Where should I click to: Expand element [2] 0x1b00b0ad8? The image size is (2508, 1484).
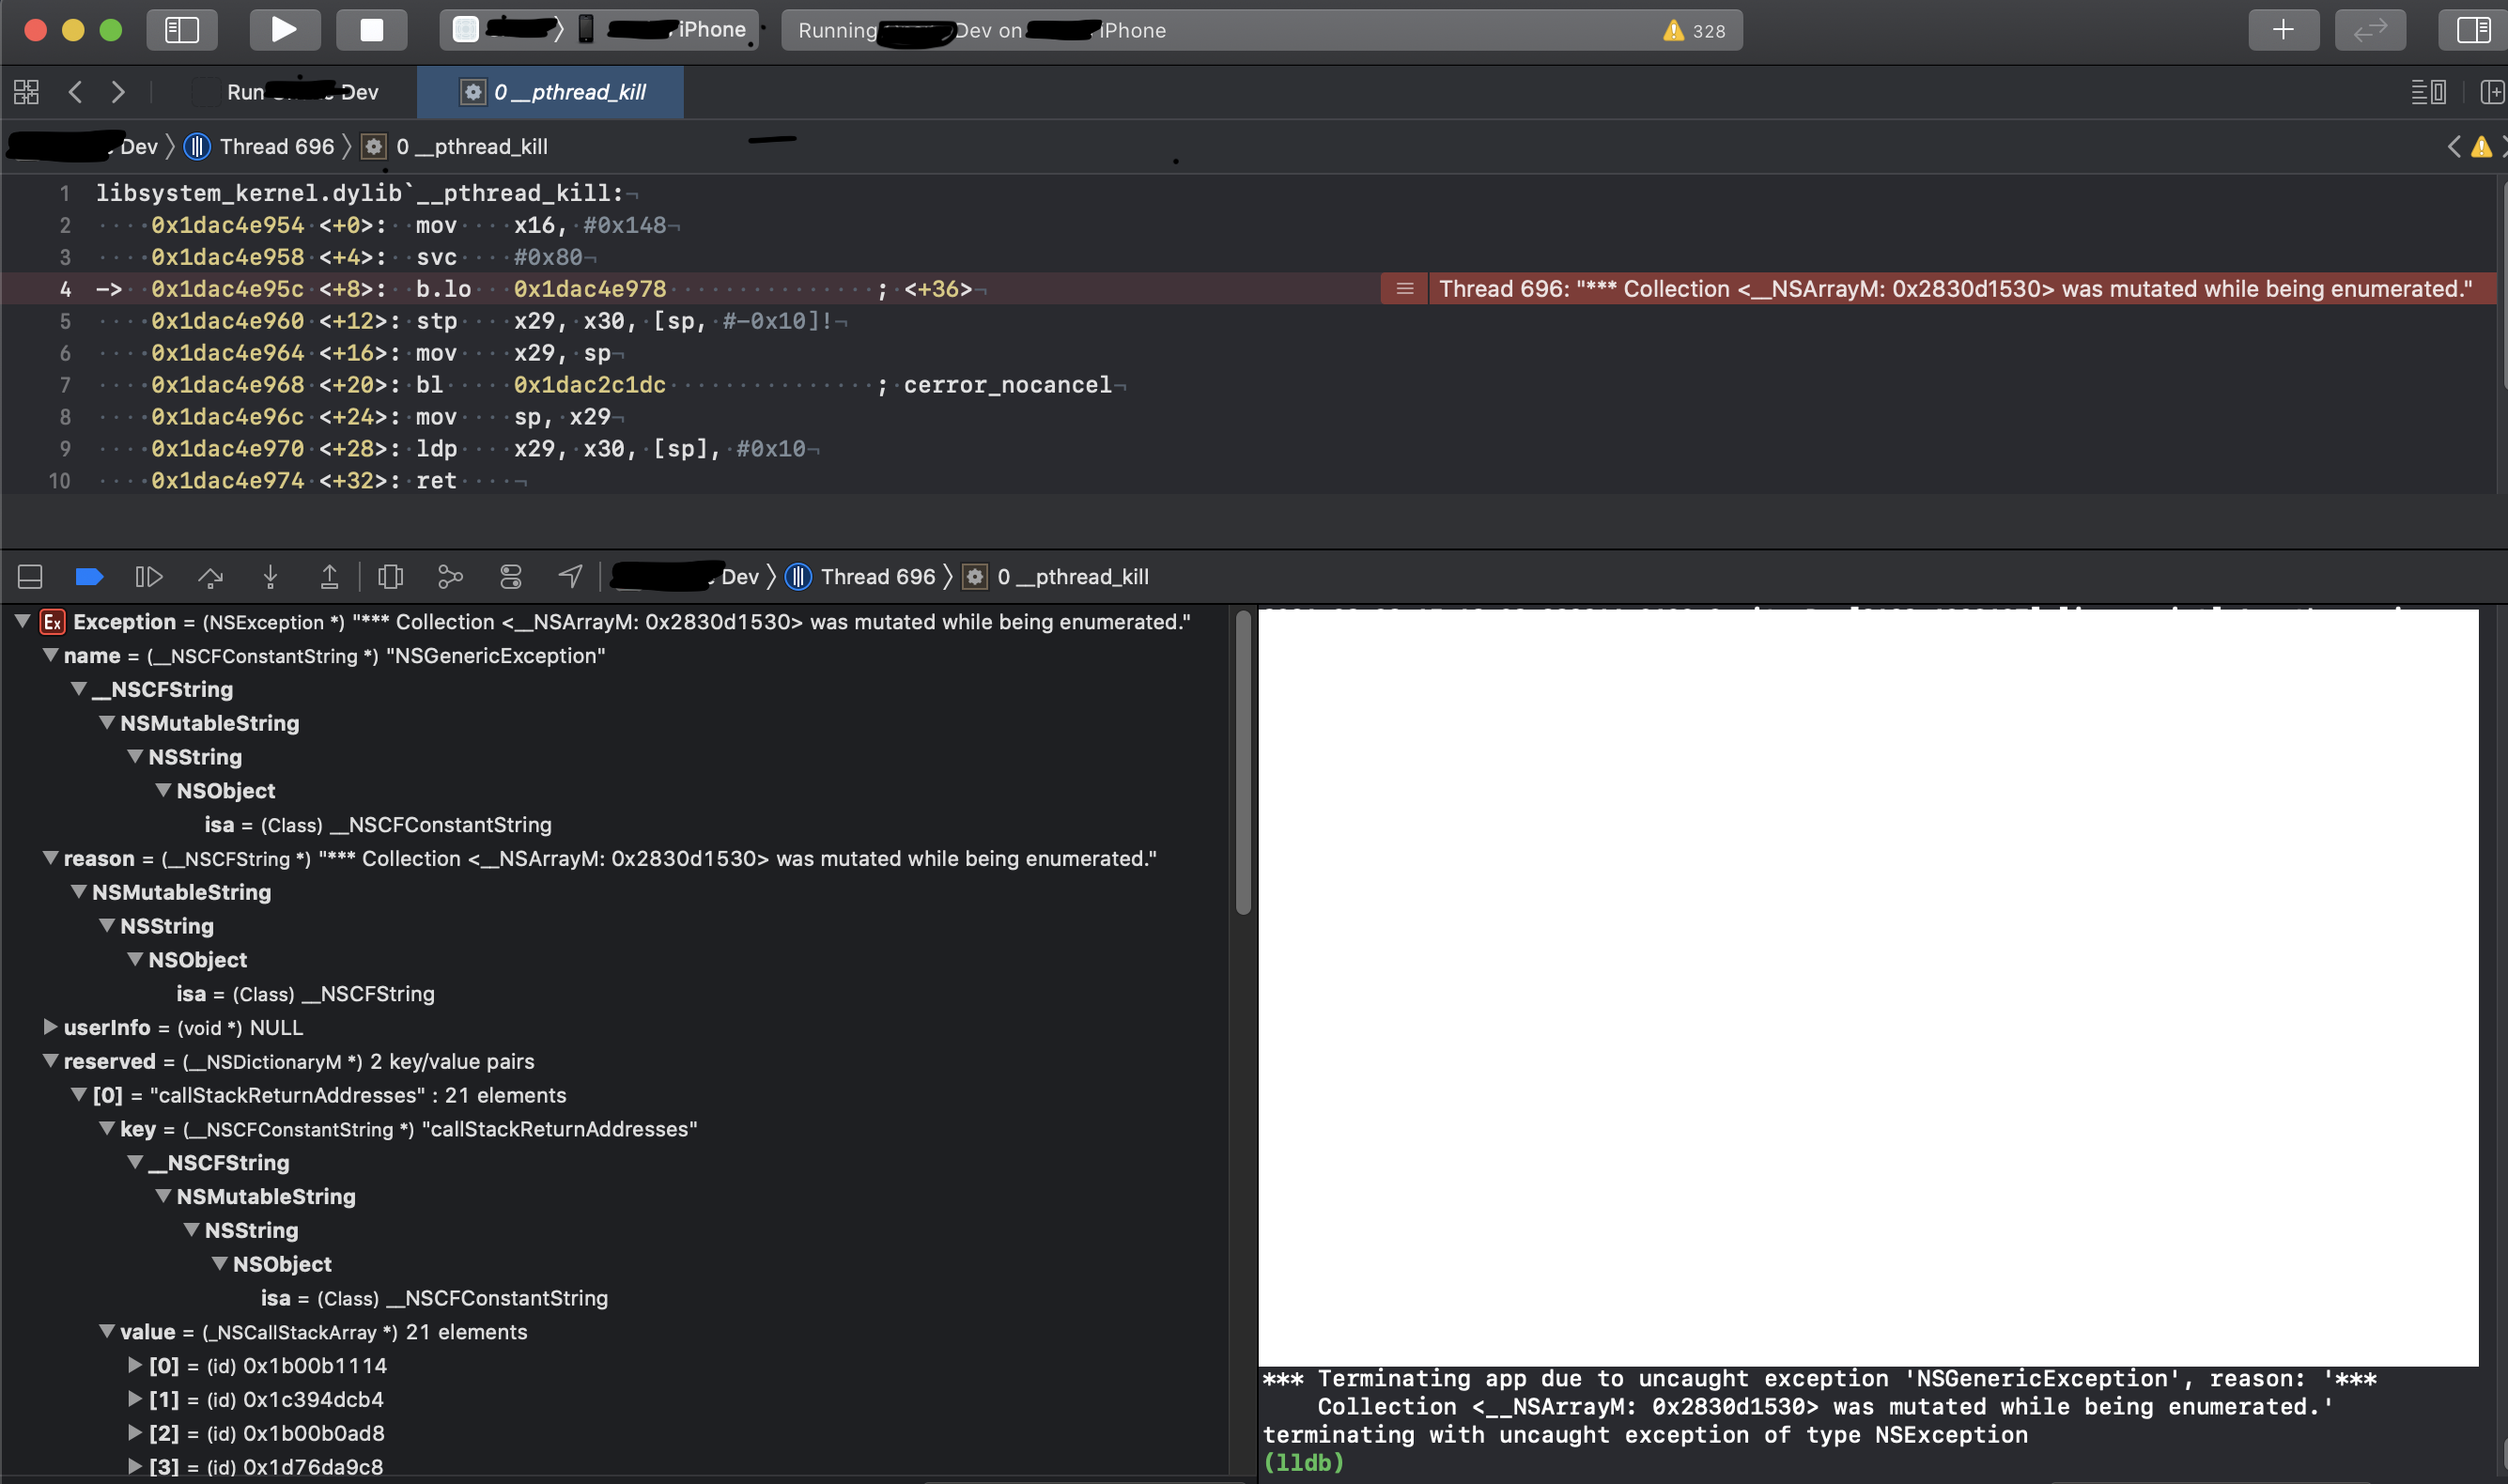tap(134, 1434)
